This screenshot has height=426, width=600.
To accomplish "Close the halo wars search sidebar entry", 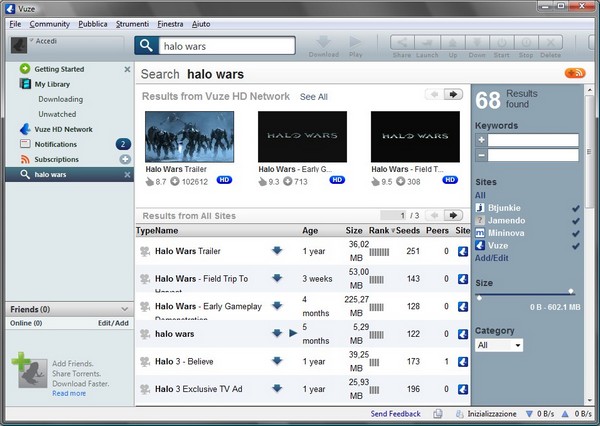I will point(127,175).
